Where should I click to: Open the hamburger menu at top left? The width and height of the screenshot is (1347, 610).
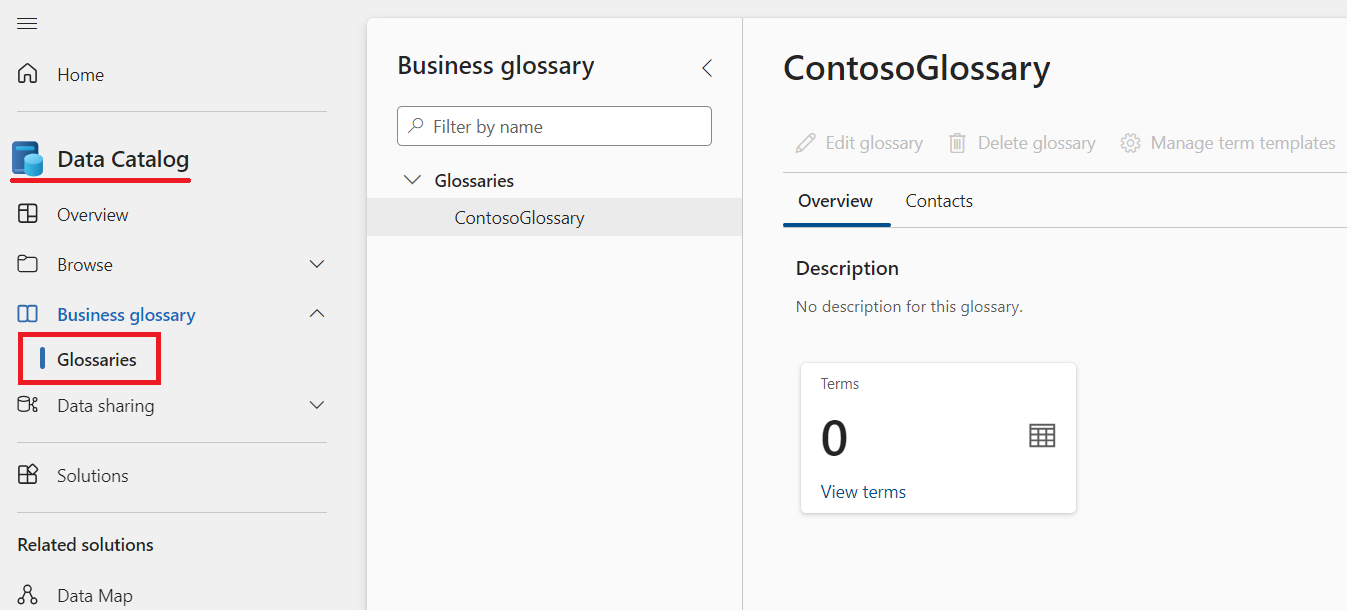26,22
